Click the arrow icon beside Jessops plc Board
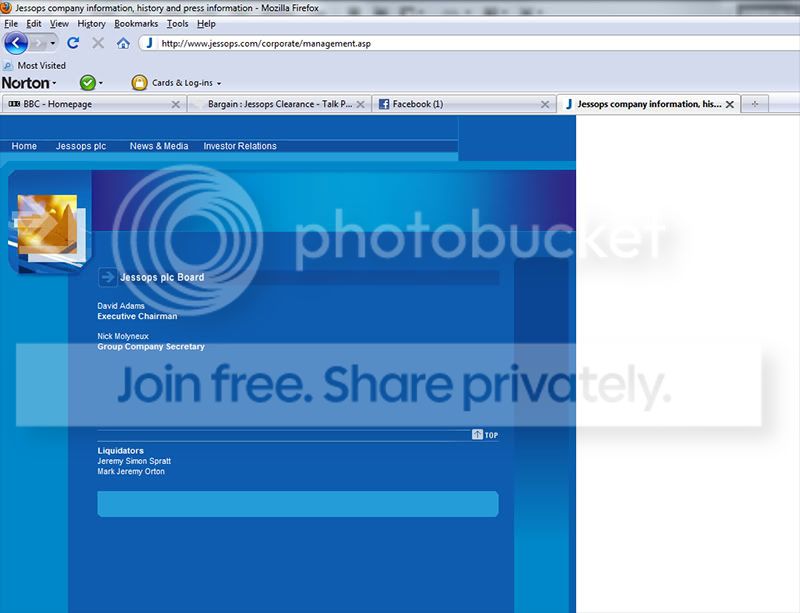The height and width of the screenshot is (613, 800). click(107, 277)
